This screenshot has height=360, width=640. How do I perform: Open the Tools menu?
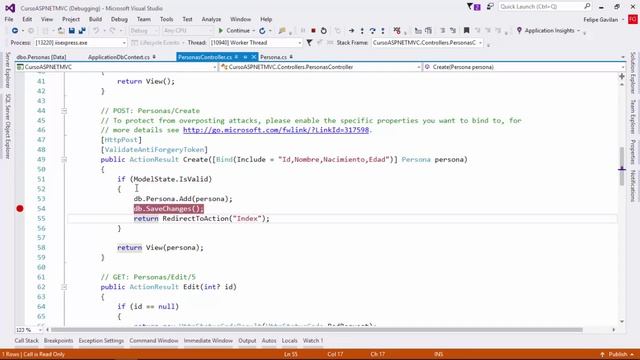tap(166, 19)
